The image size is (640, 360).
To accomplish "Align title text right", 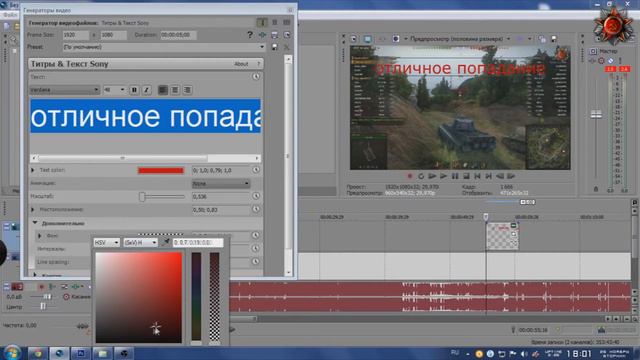I will pos(187,90).
